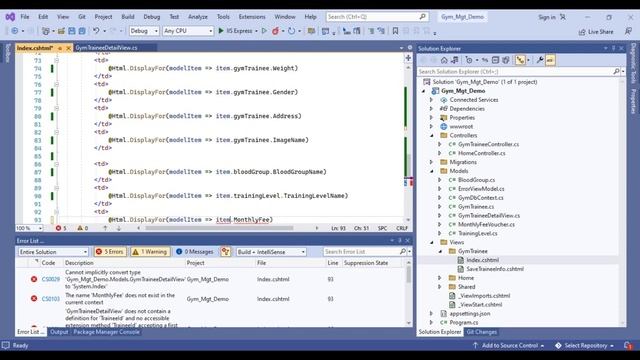Open the Build menu
Image resolution: width=640 pixels, height=360 pixels.
tap(128, 17)
